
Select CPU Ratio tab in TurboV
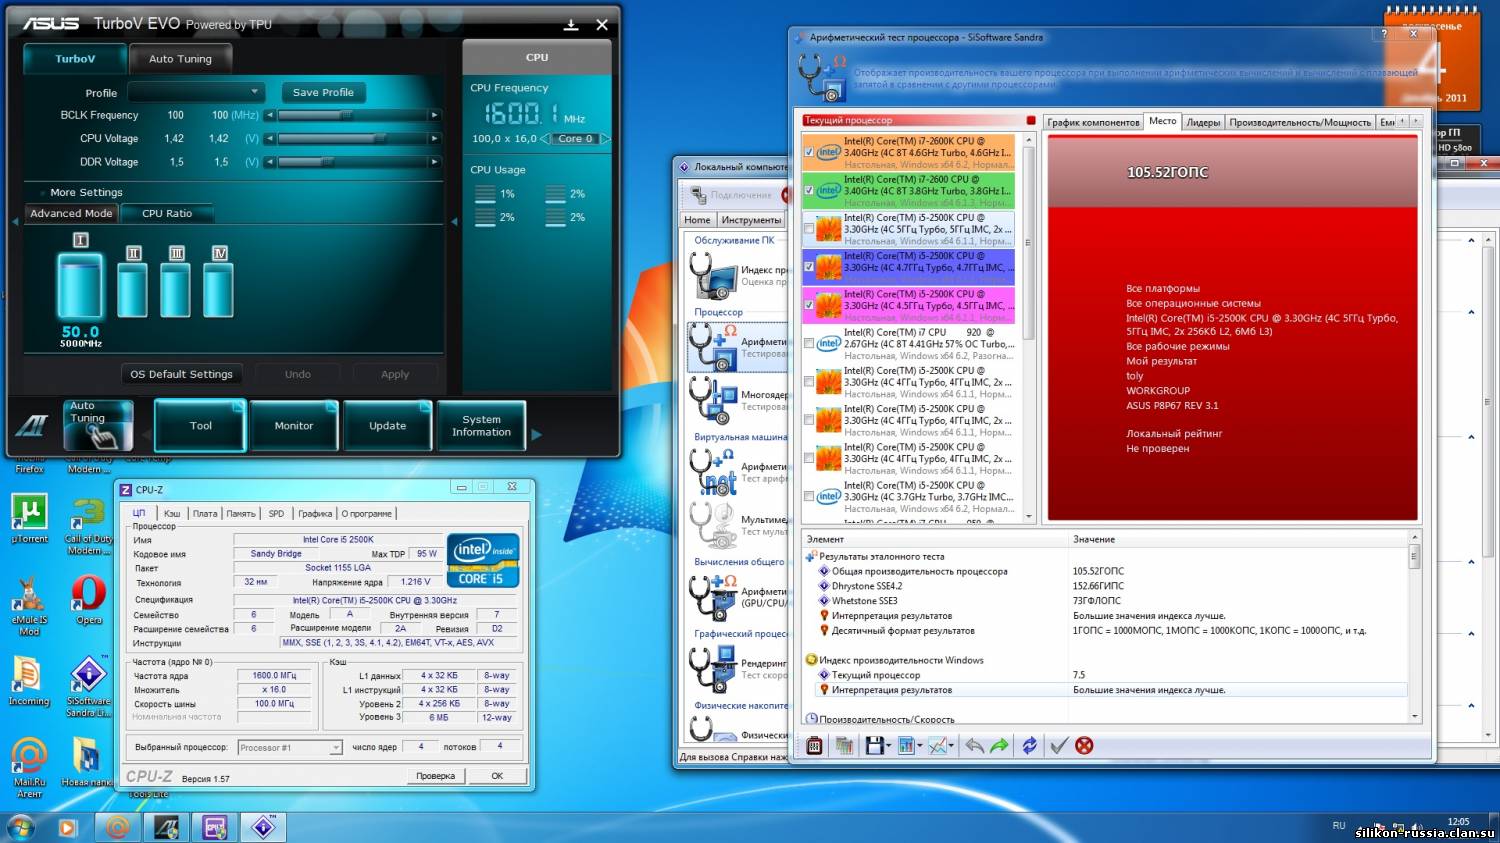point(167,213)
